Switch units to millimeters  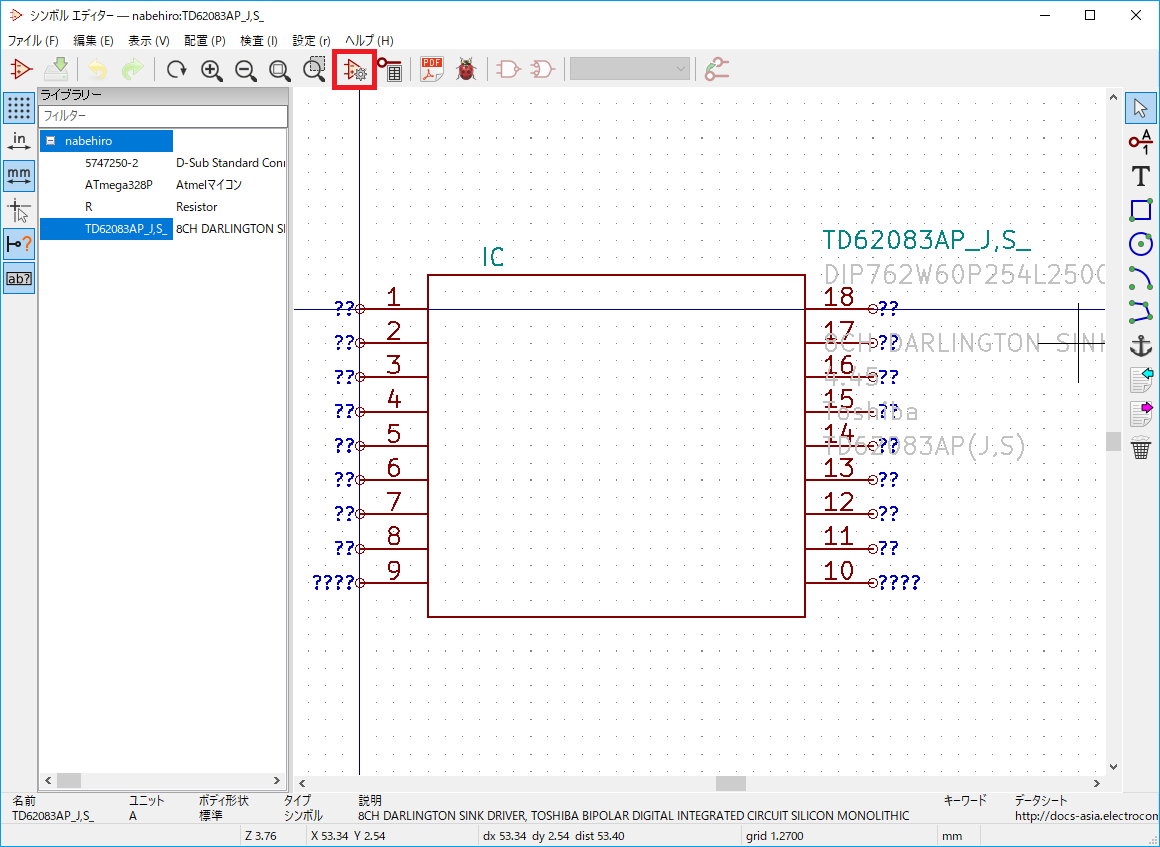click(18, 176)
